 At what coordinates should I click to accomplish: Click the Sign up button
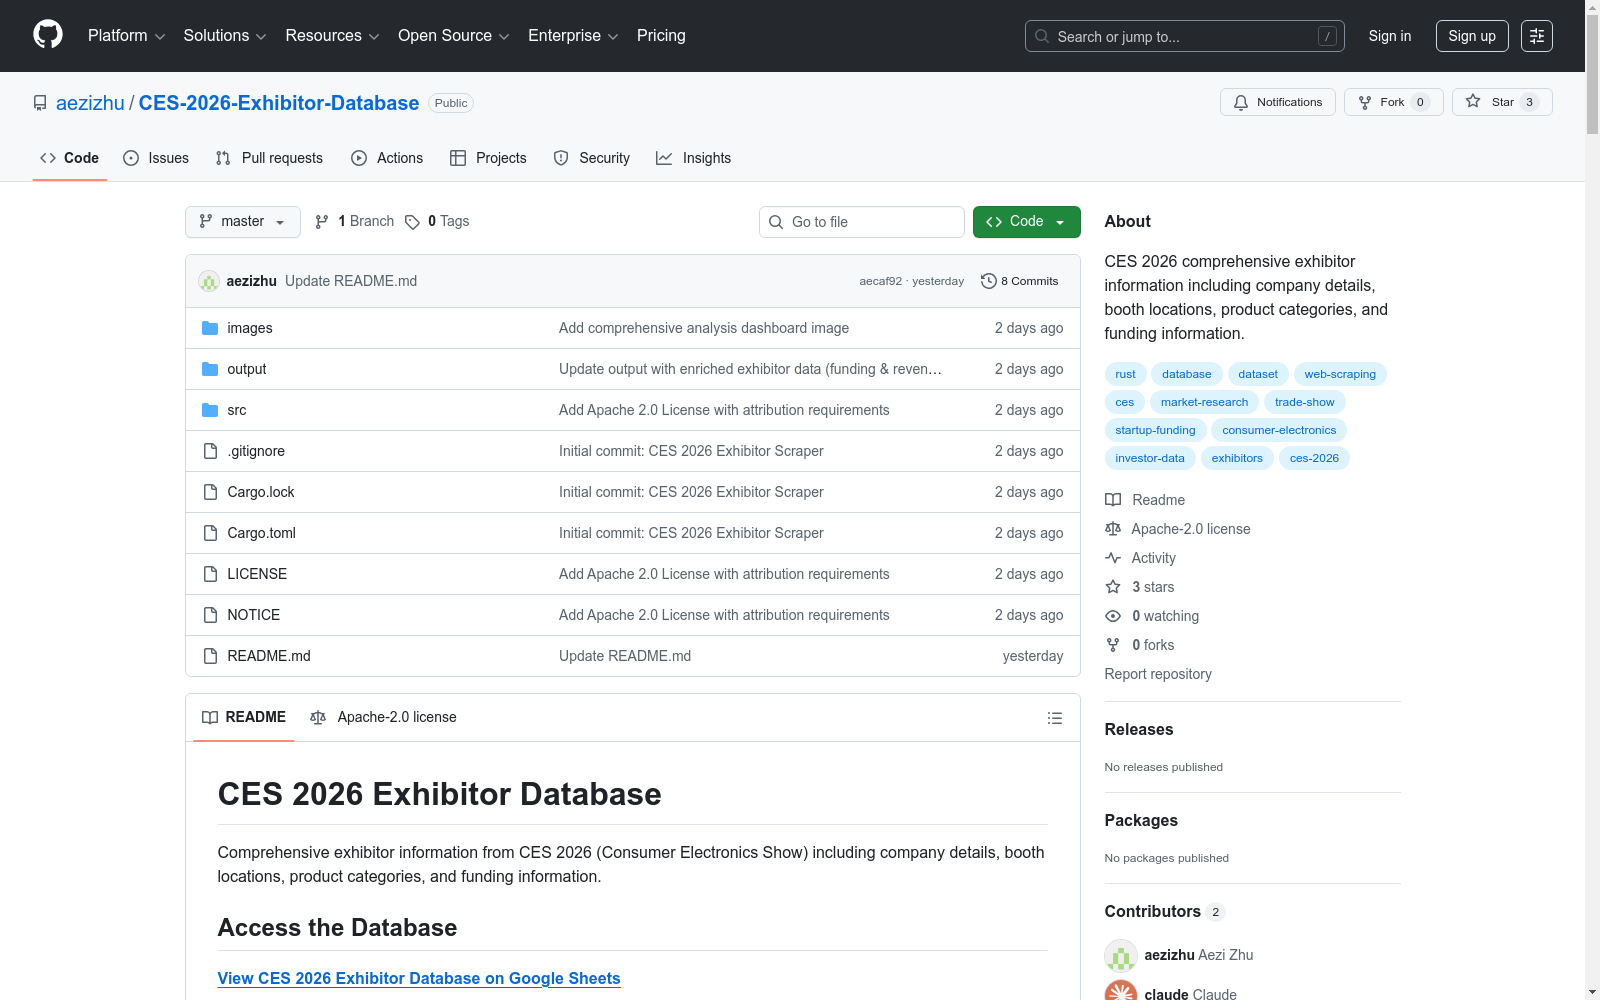1472,36
